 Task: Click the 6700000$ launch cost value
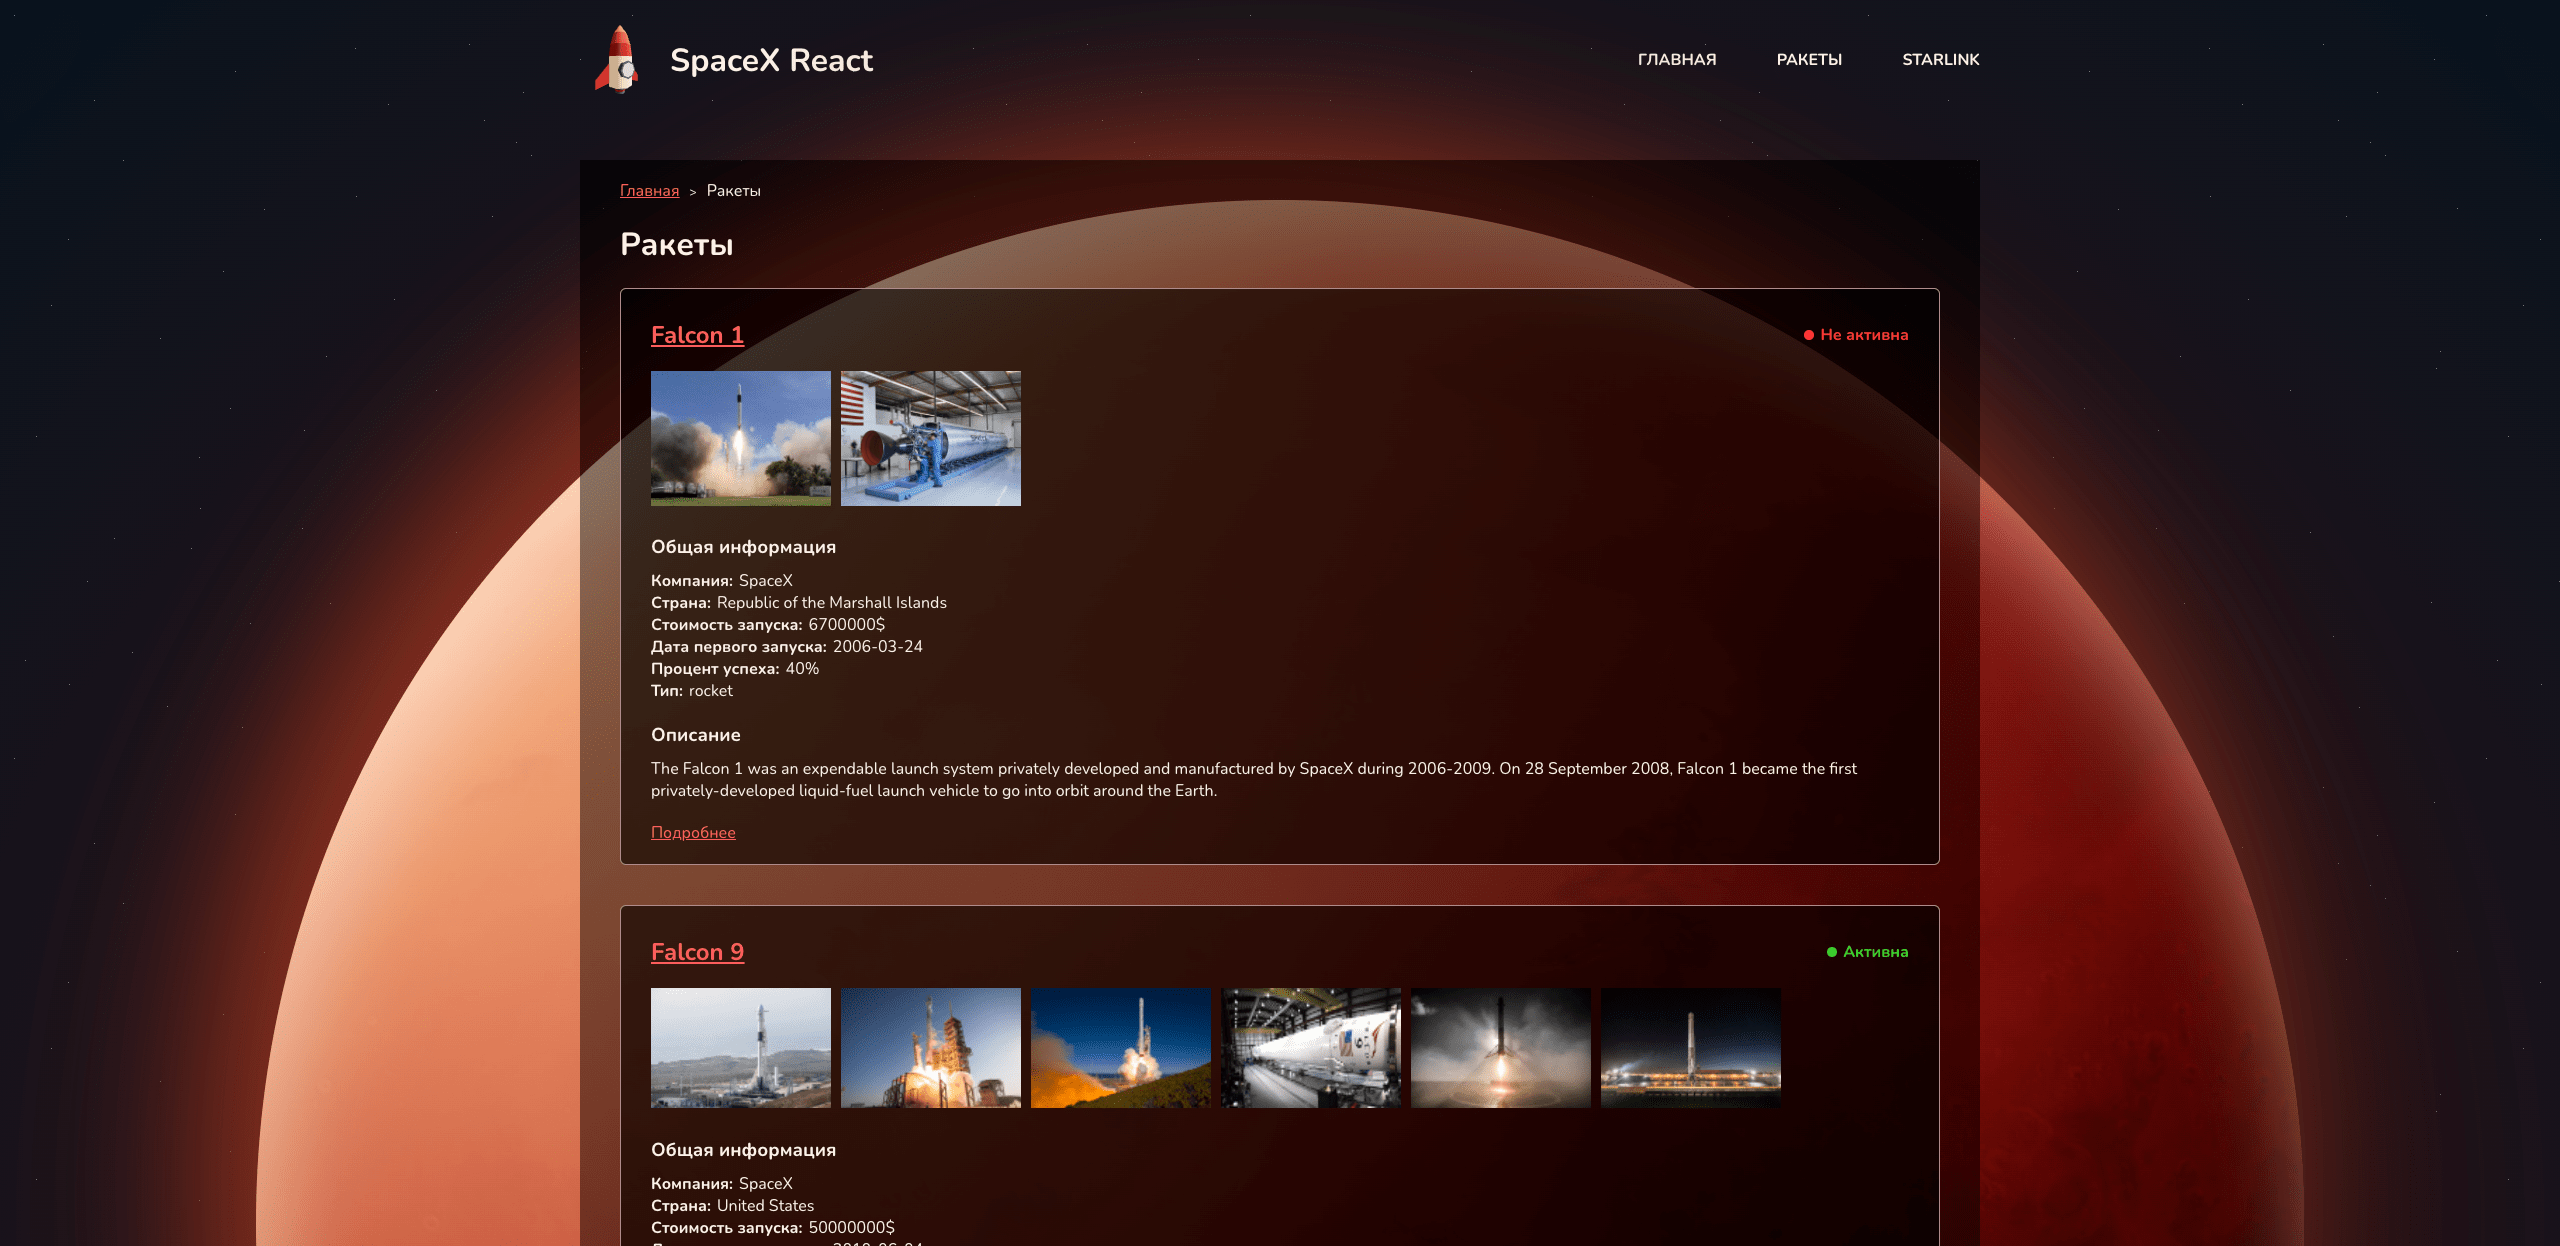(x=847, y=625)
